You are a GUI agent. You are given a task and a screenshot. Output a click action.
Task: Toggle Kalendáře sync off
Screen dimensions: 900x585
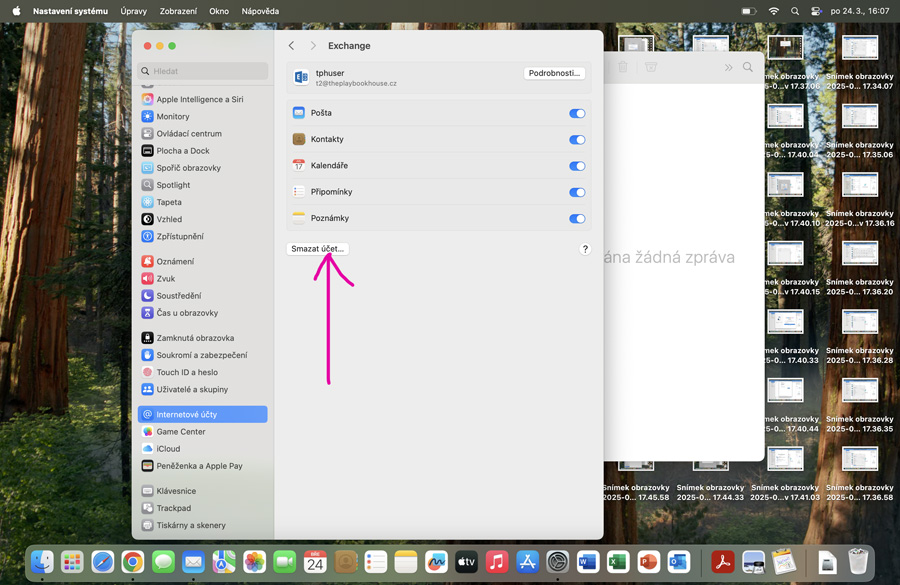pyautogui.click(x=577, y=166)
